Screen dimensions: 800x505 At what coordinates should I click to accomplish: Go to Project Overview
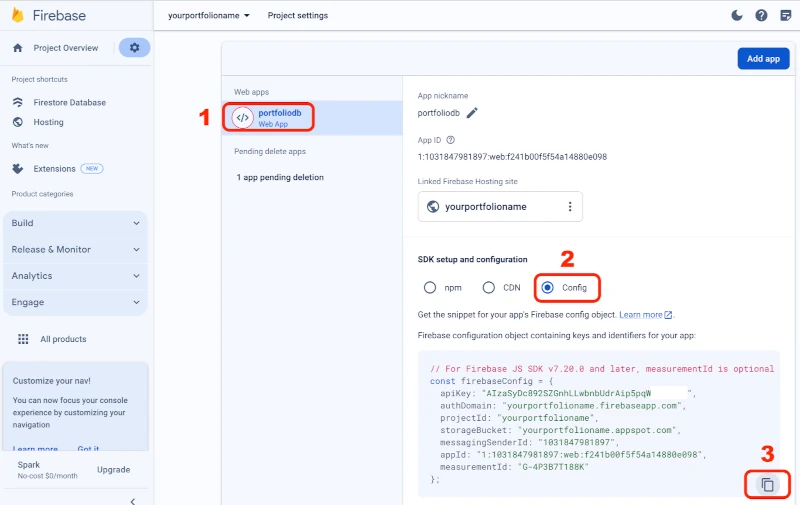pyautogui.click(x=66, y=48)
